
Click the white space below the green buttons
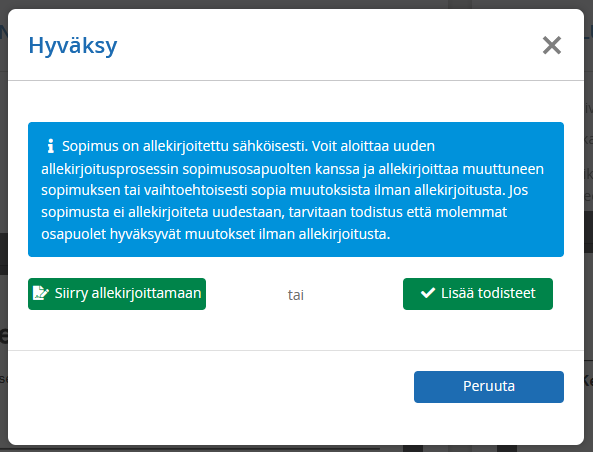(x=296, y=330)
